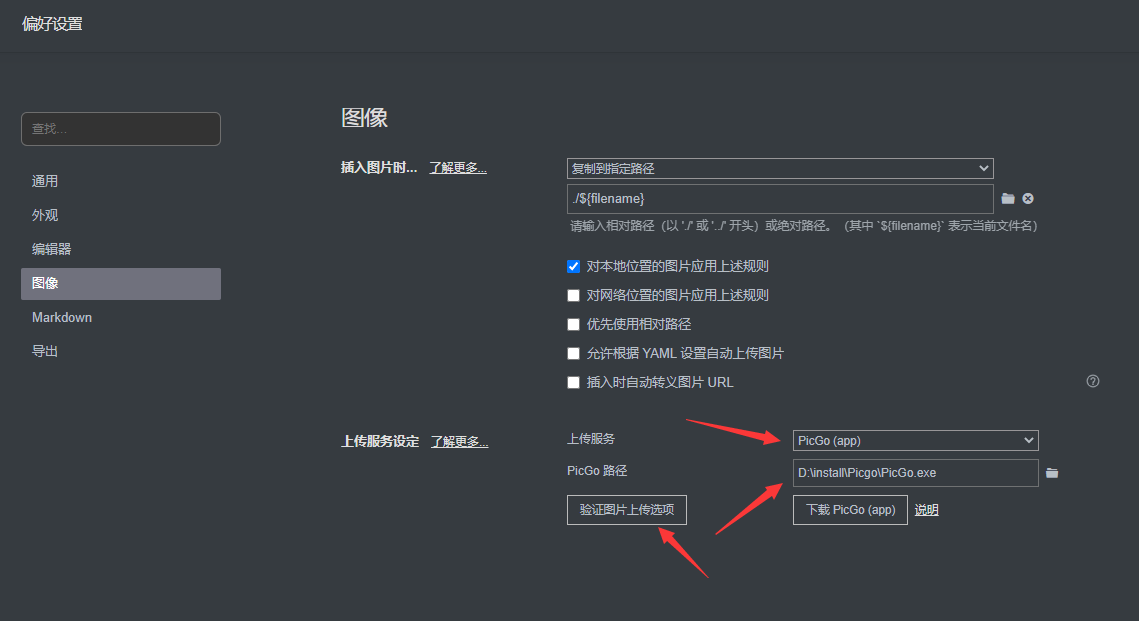Clear the ./${filename} image path
The image size is (1139, 621).
point(1028,198)
